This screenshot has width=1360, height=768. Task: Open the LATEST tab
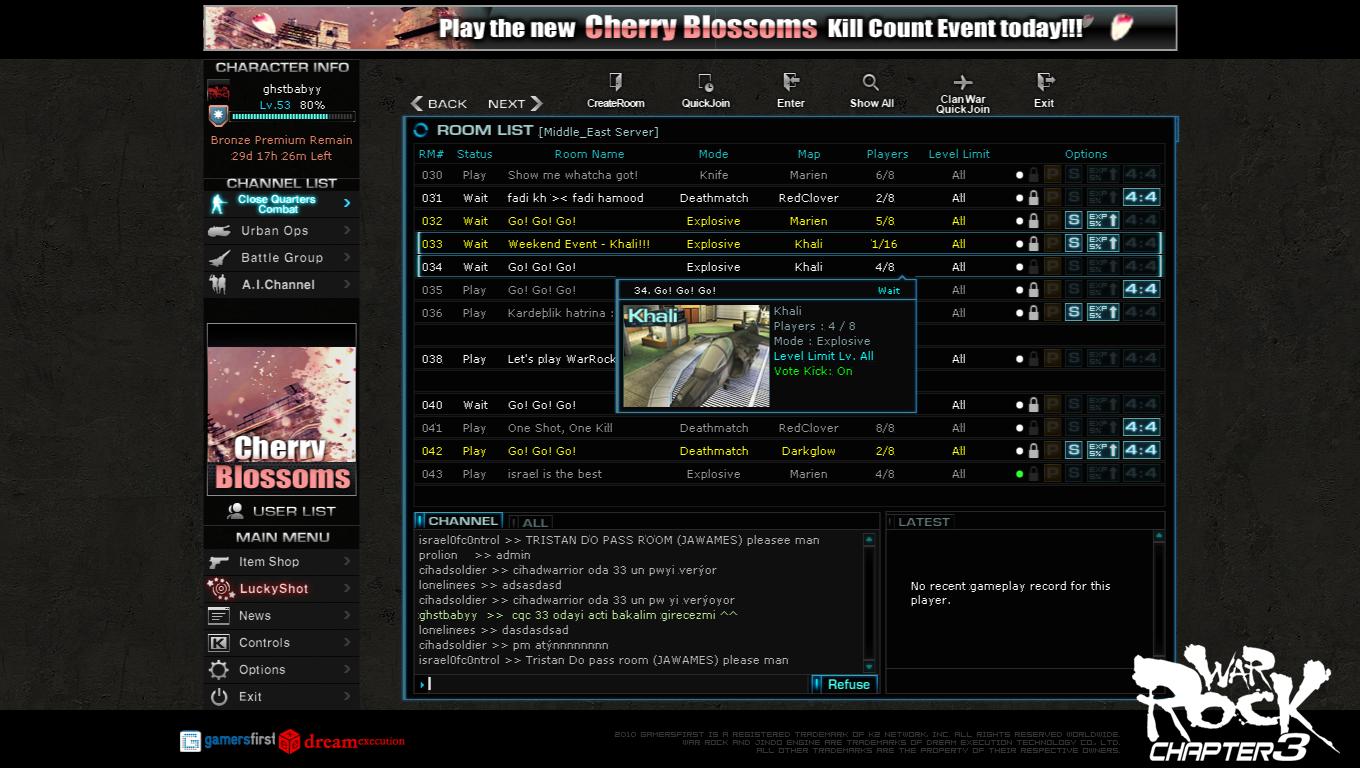pos(920,522)
